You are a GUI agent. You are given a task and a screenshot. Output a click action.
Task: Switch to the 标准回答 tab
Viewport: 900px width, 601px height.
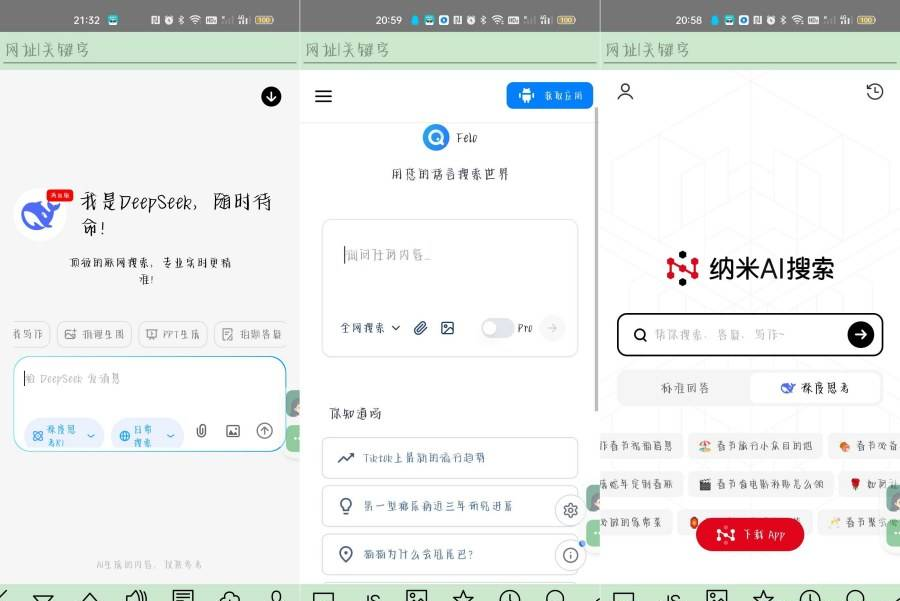pos(684,388)
